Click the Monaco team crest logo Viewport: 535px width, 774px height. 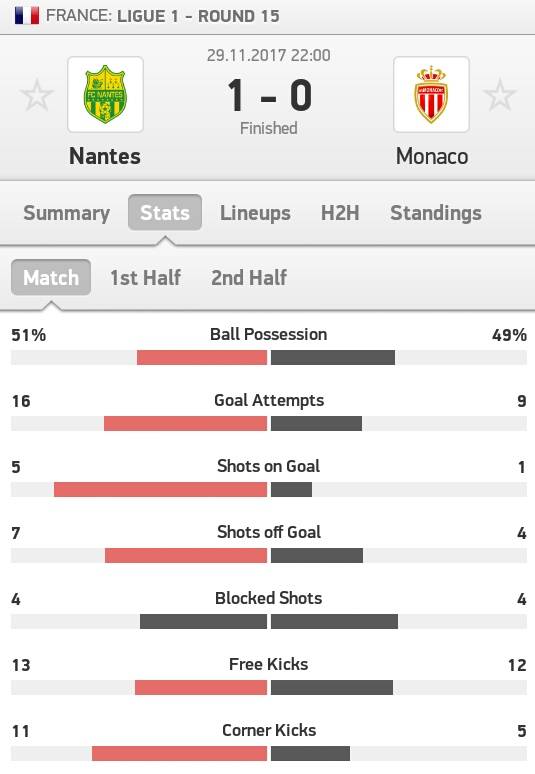pyautogui.click(x=431, y=94)
